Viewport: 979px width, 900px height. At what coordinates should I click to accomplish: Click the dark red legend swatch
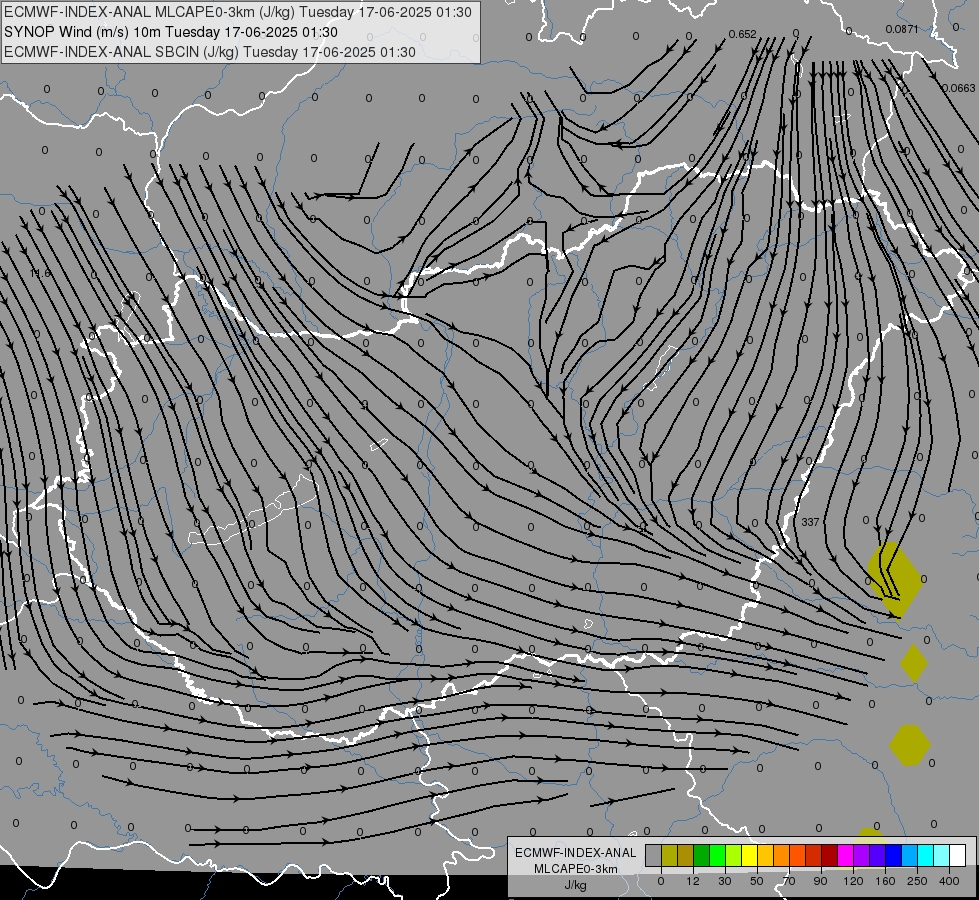830,855
